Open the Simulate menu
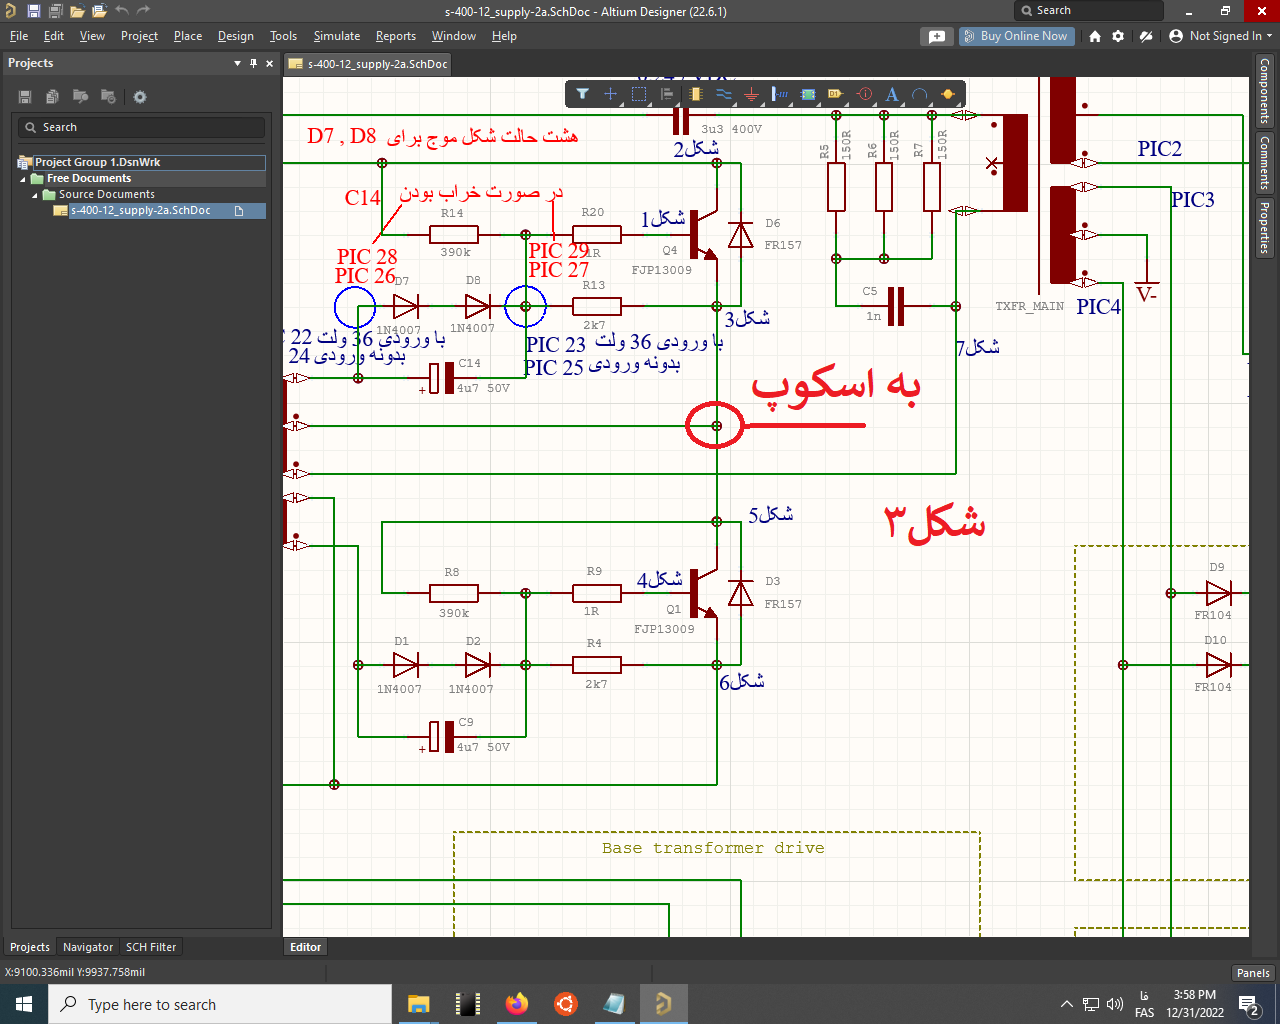The width and height of the screenshot is (1280, 1024). pos(337,36)
